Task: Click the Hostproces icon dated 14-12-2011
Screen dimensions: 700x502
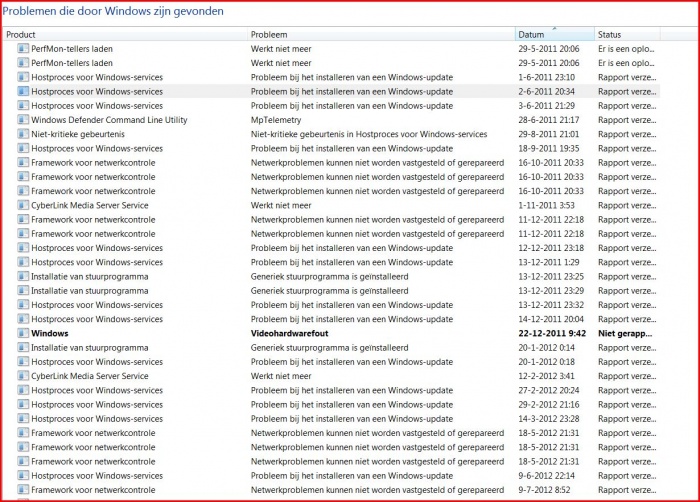Action: click(23, 319)
